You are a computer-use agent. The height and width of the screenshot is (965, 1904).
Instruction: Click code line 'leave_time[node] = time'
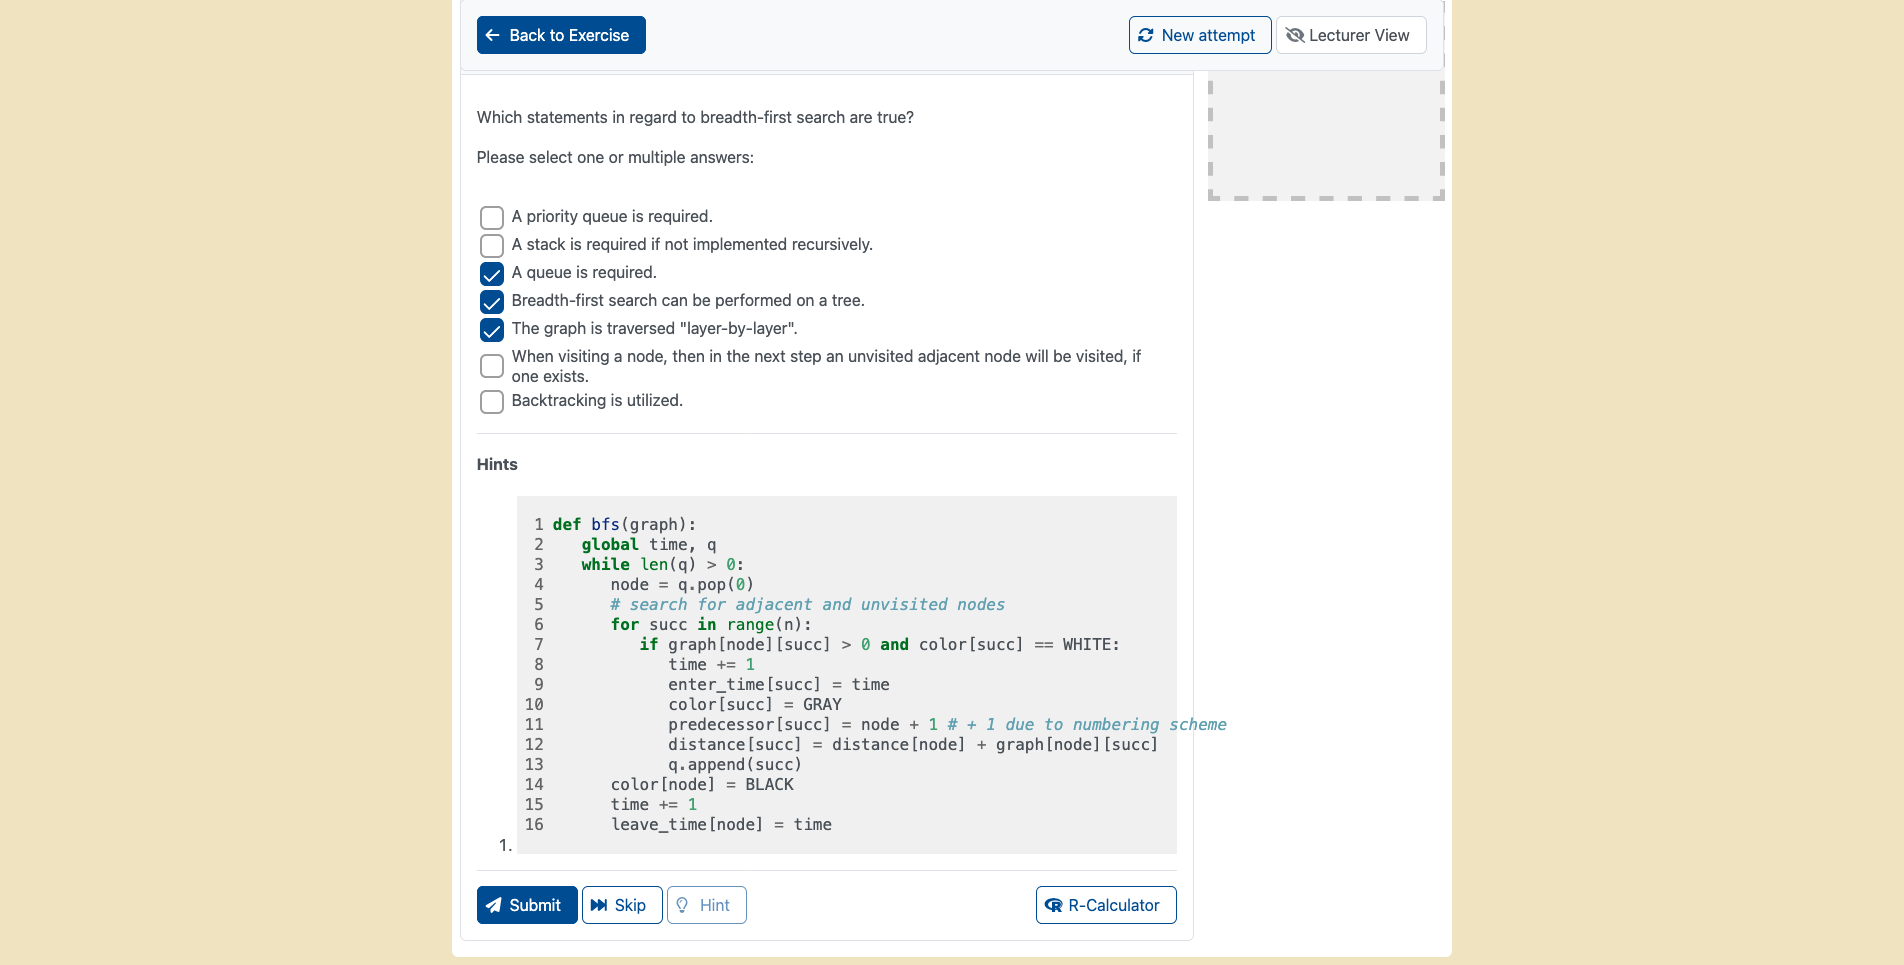pyautogui.click(x=721, y=824)
